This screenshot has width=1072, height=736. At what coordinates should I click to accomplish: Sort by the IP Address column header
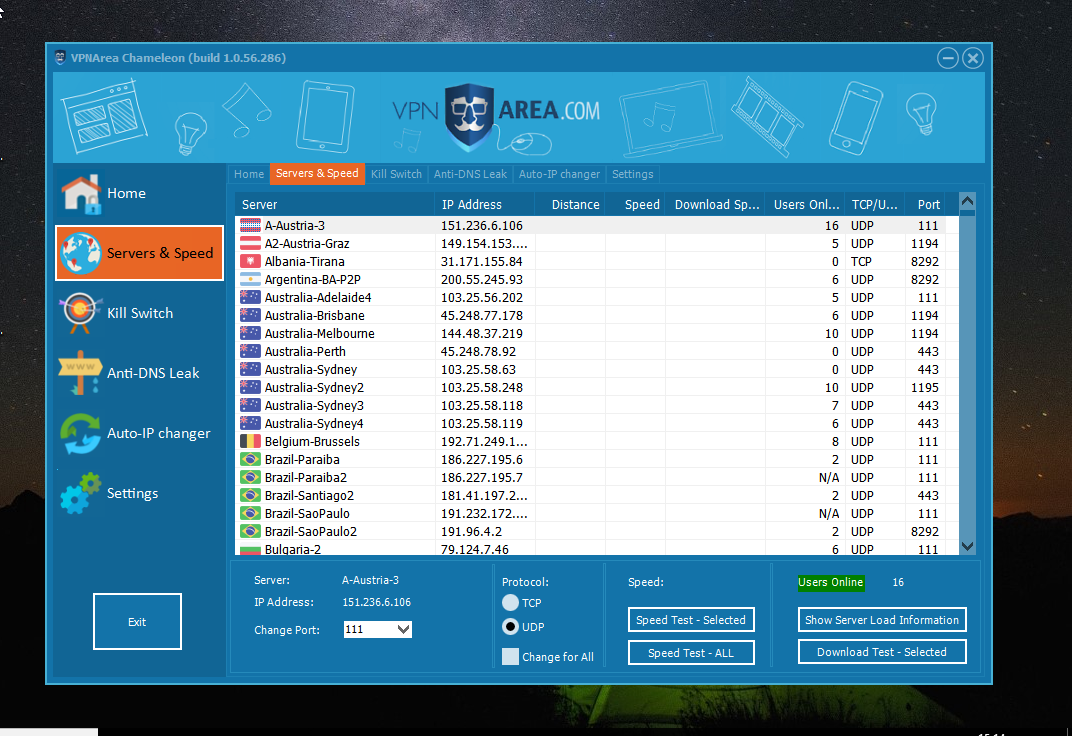(x=484, y=204)
